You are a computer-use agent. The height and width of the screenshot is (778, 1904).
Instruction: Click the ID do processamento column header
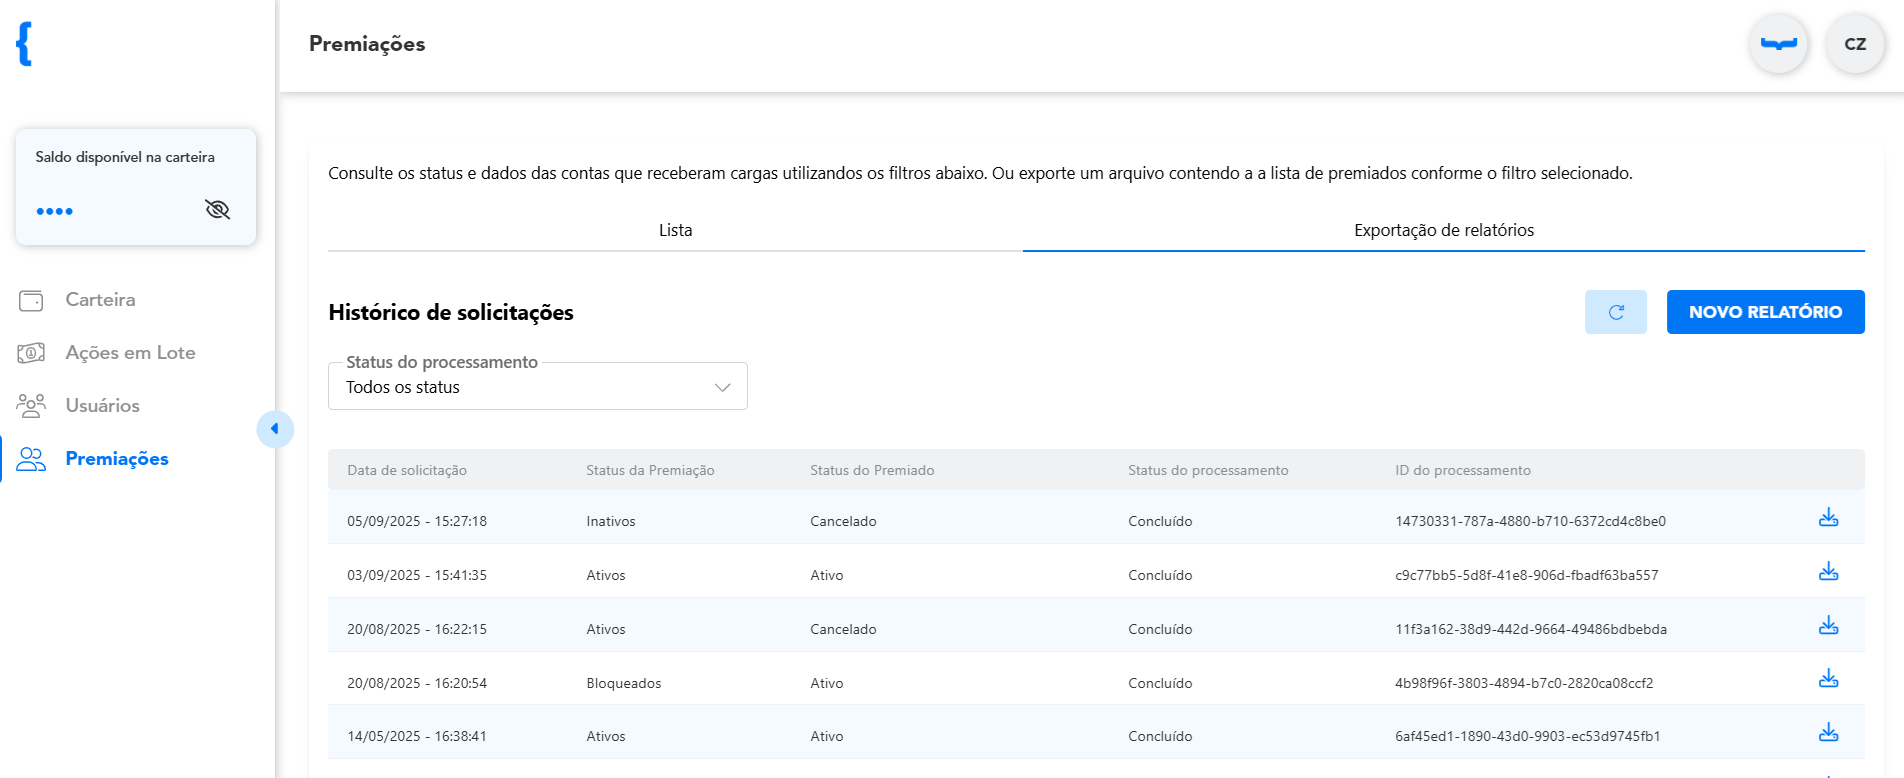click(x=1463, y=470)
